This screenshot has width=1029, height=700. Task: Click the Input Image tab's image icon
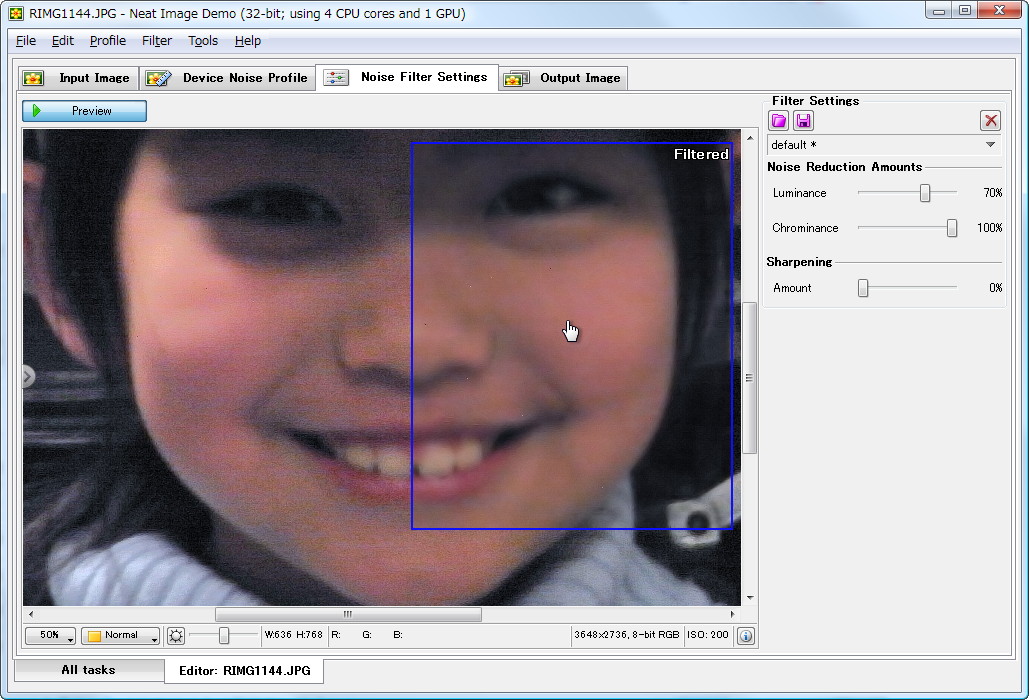tap(33, 77)
